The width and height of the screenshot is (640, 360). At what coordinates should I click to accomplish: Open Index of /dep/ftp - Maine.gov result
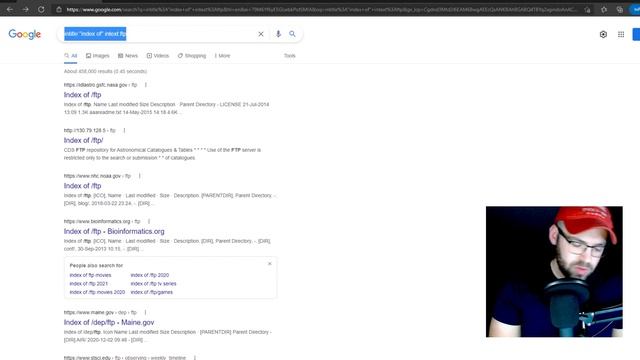coord(109,322)
